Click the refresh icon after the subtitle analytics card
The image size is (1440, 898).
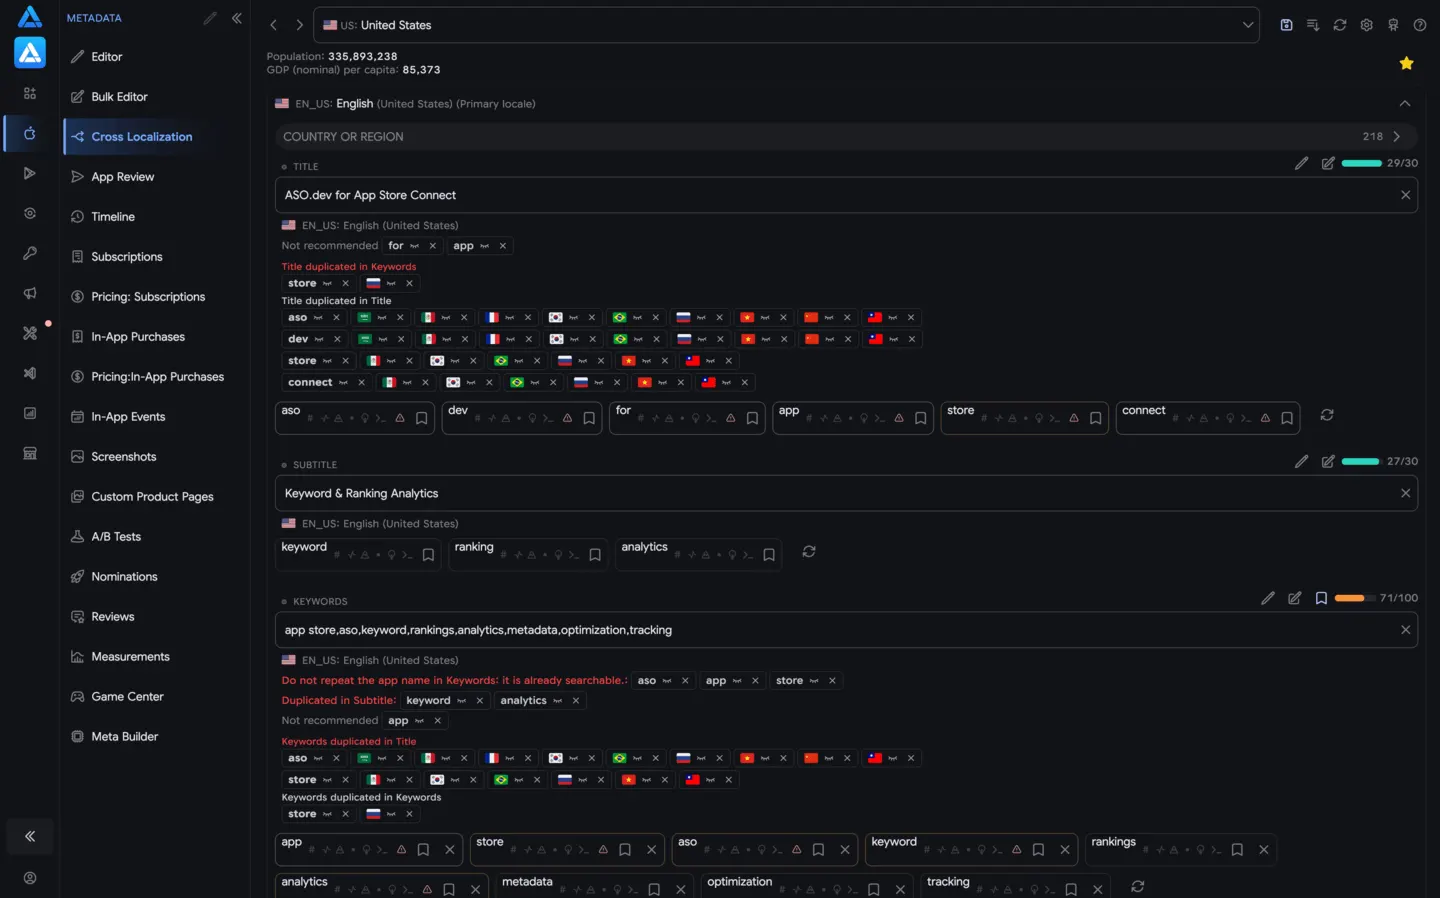(x=809, y=551)
